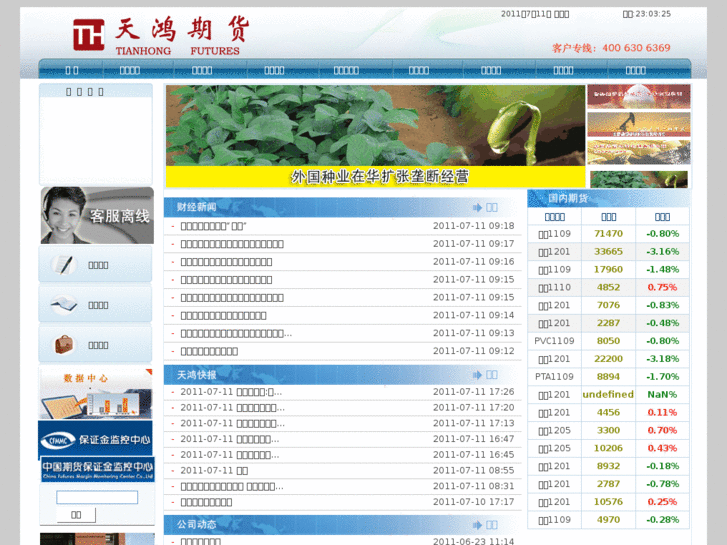The height and width of the screenshot is (545, 727).
Task: Click the PTA1109 contract cell
Action: (x=555, y=377)
